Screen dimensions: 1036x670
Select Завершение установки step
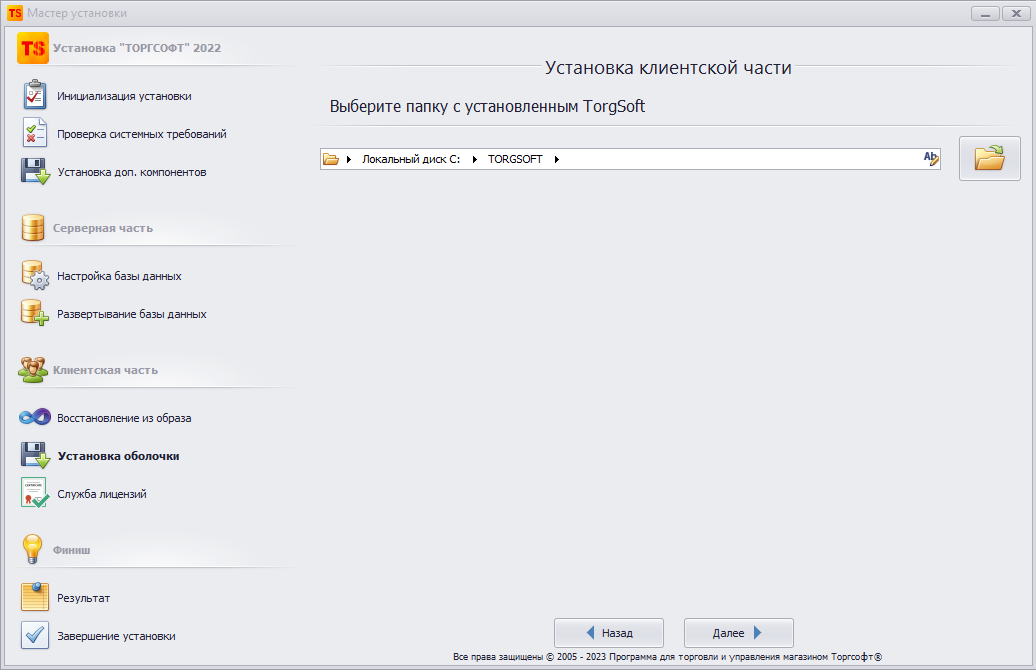(116, 636)
